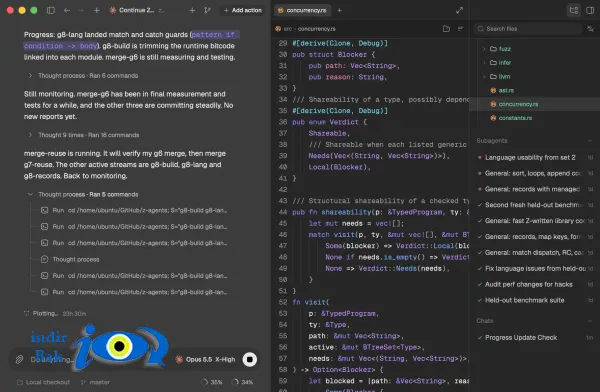
Task: Open the nested Thought process step between Run rows
Action: tap(70, 260)
